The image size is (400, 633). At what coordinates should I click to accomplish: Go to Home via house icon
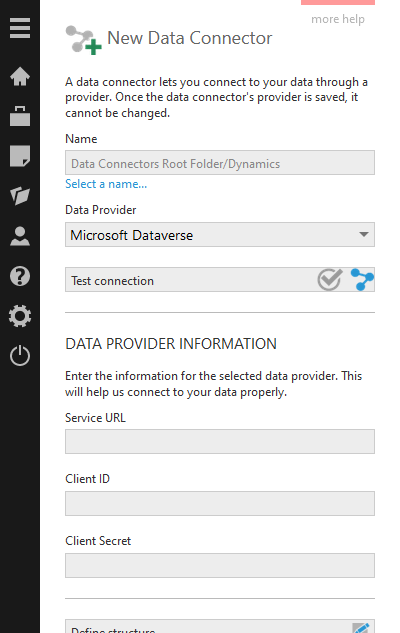pyautogui.click(x=20, y=76)
